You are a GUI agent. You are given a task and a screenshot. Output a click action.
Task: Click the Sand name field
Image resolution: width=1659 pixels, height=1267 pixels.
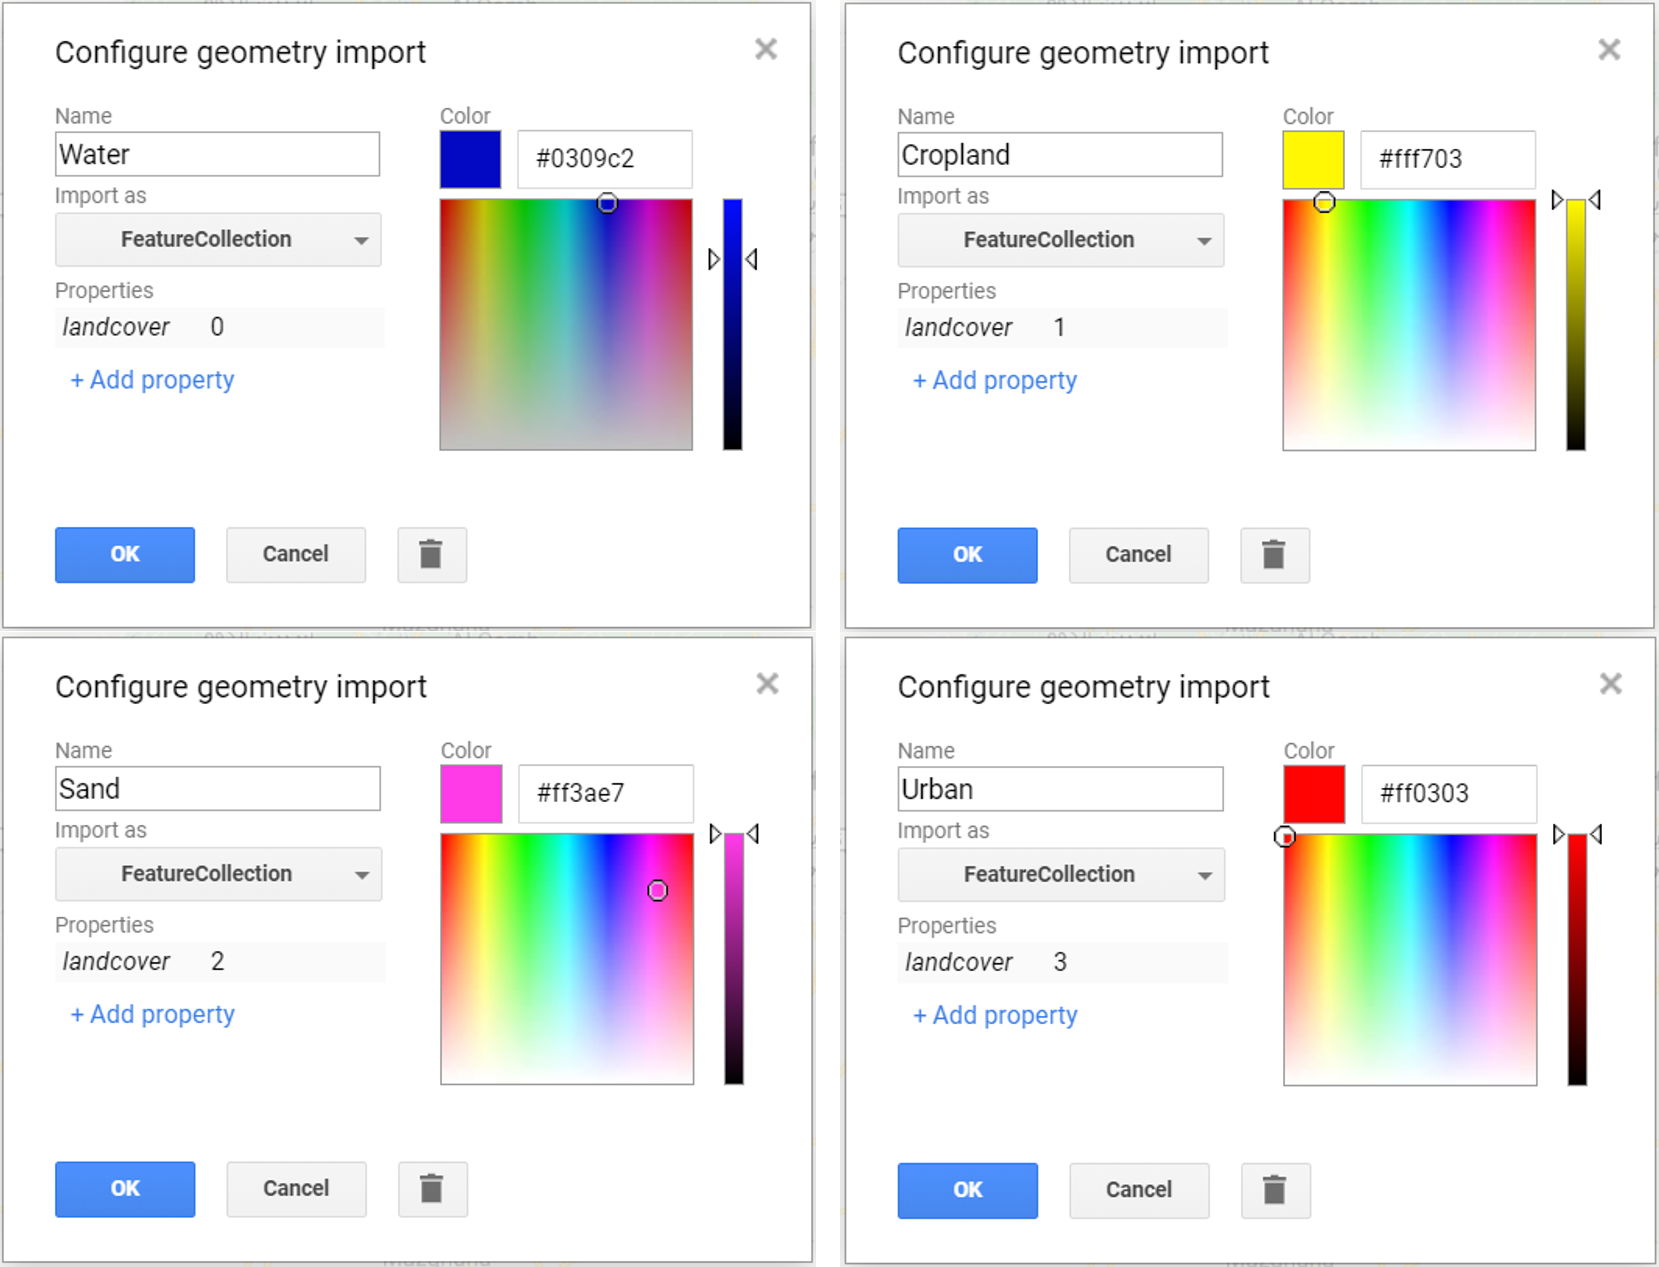coord(217,789)
